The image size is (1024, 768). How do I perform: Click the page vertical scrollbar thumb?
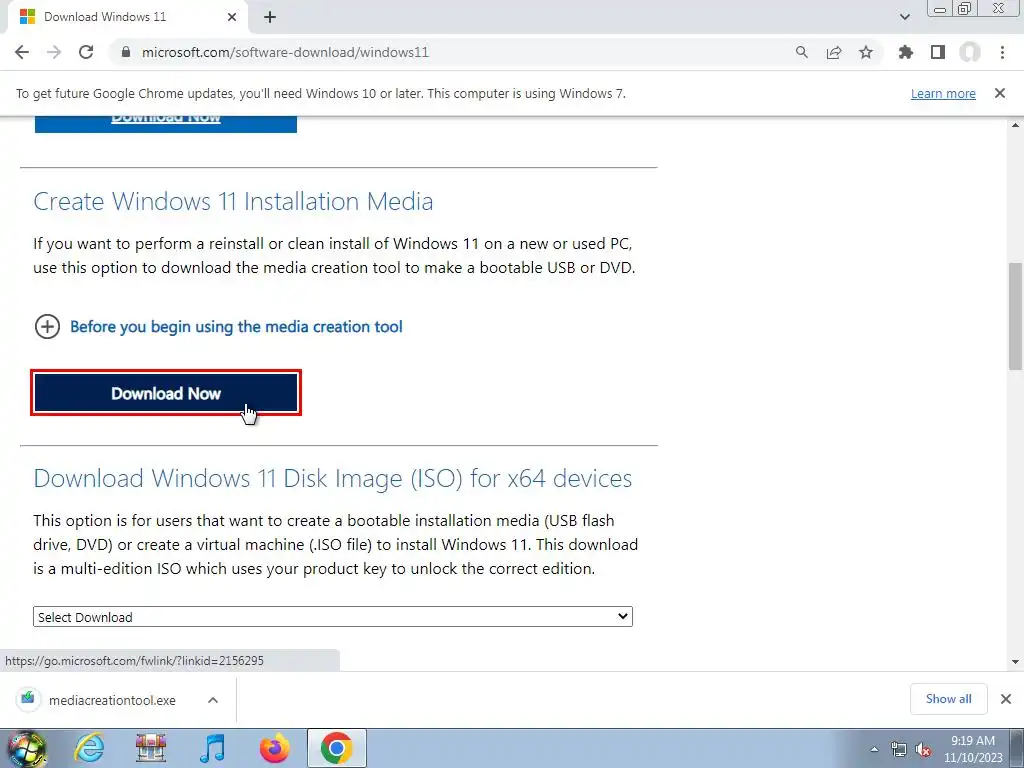(1015, 316)
